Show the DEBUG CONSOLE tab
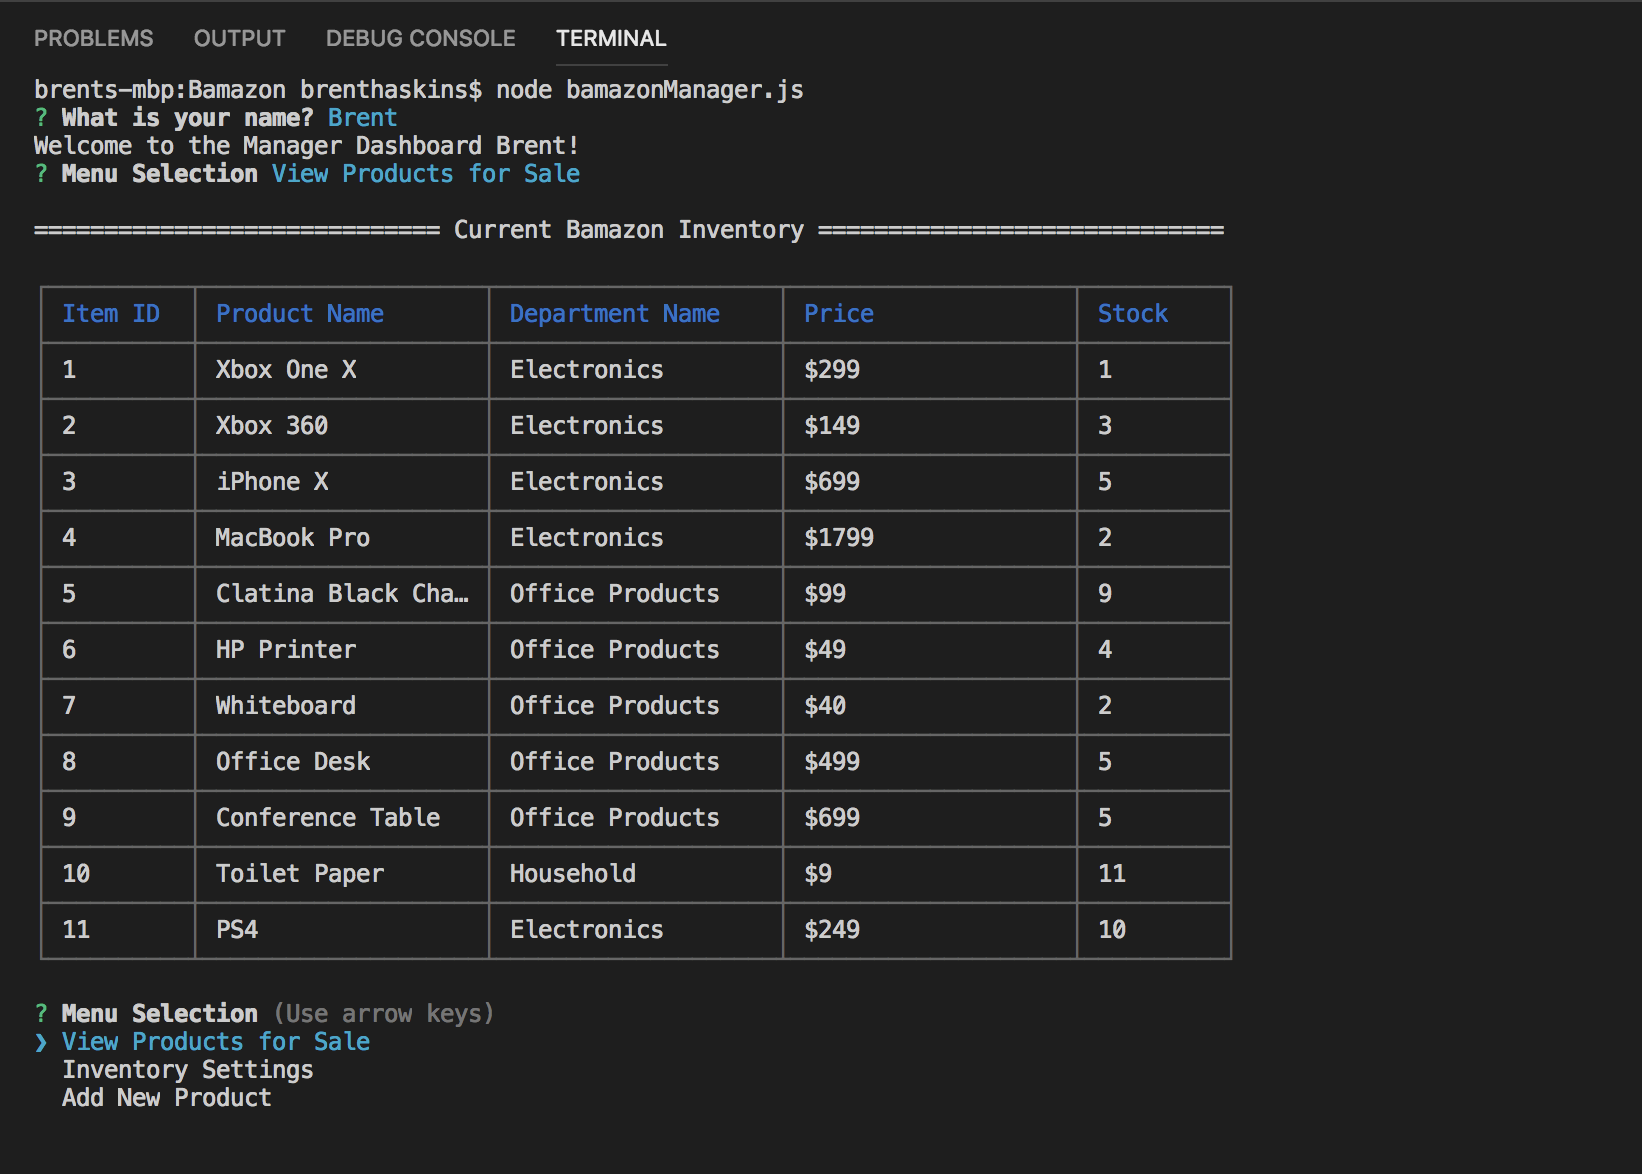 [421, 38]
